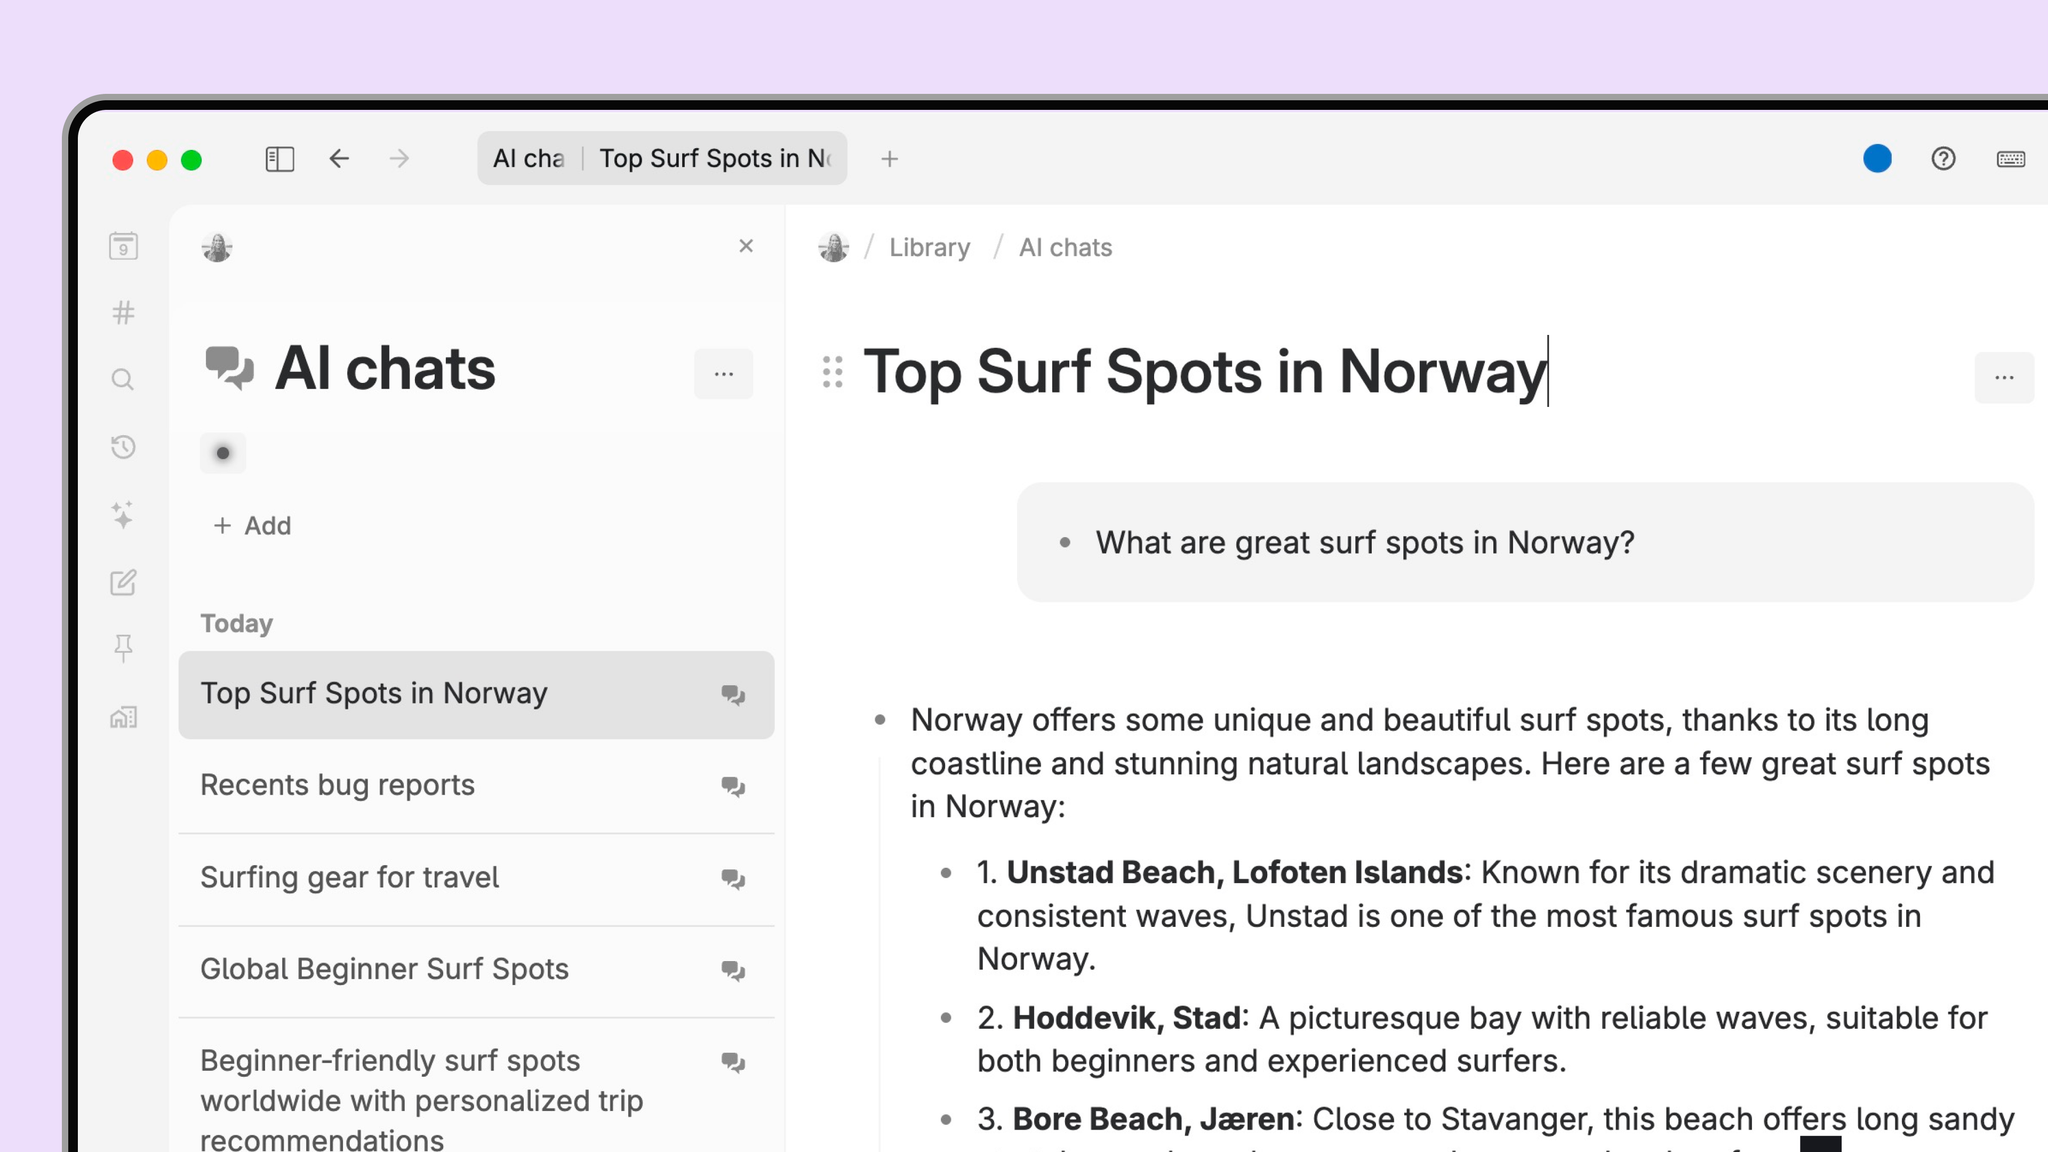Add a new tab

pos(889,159)
